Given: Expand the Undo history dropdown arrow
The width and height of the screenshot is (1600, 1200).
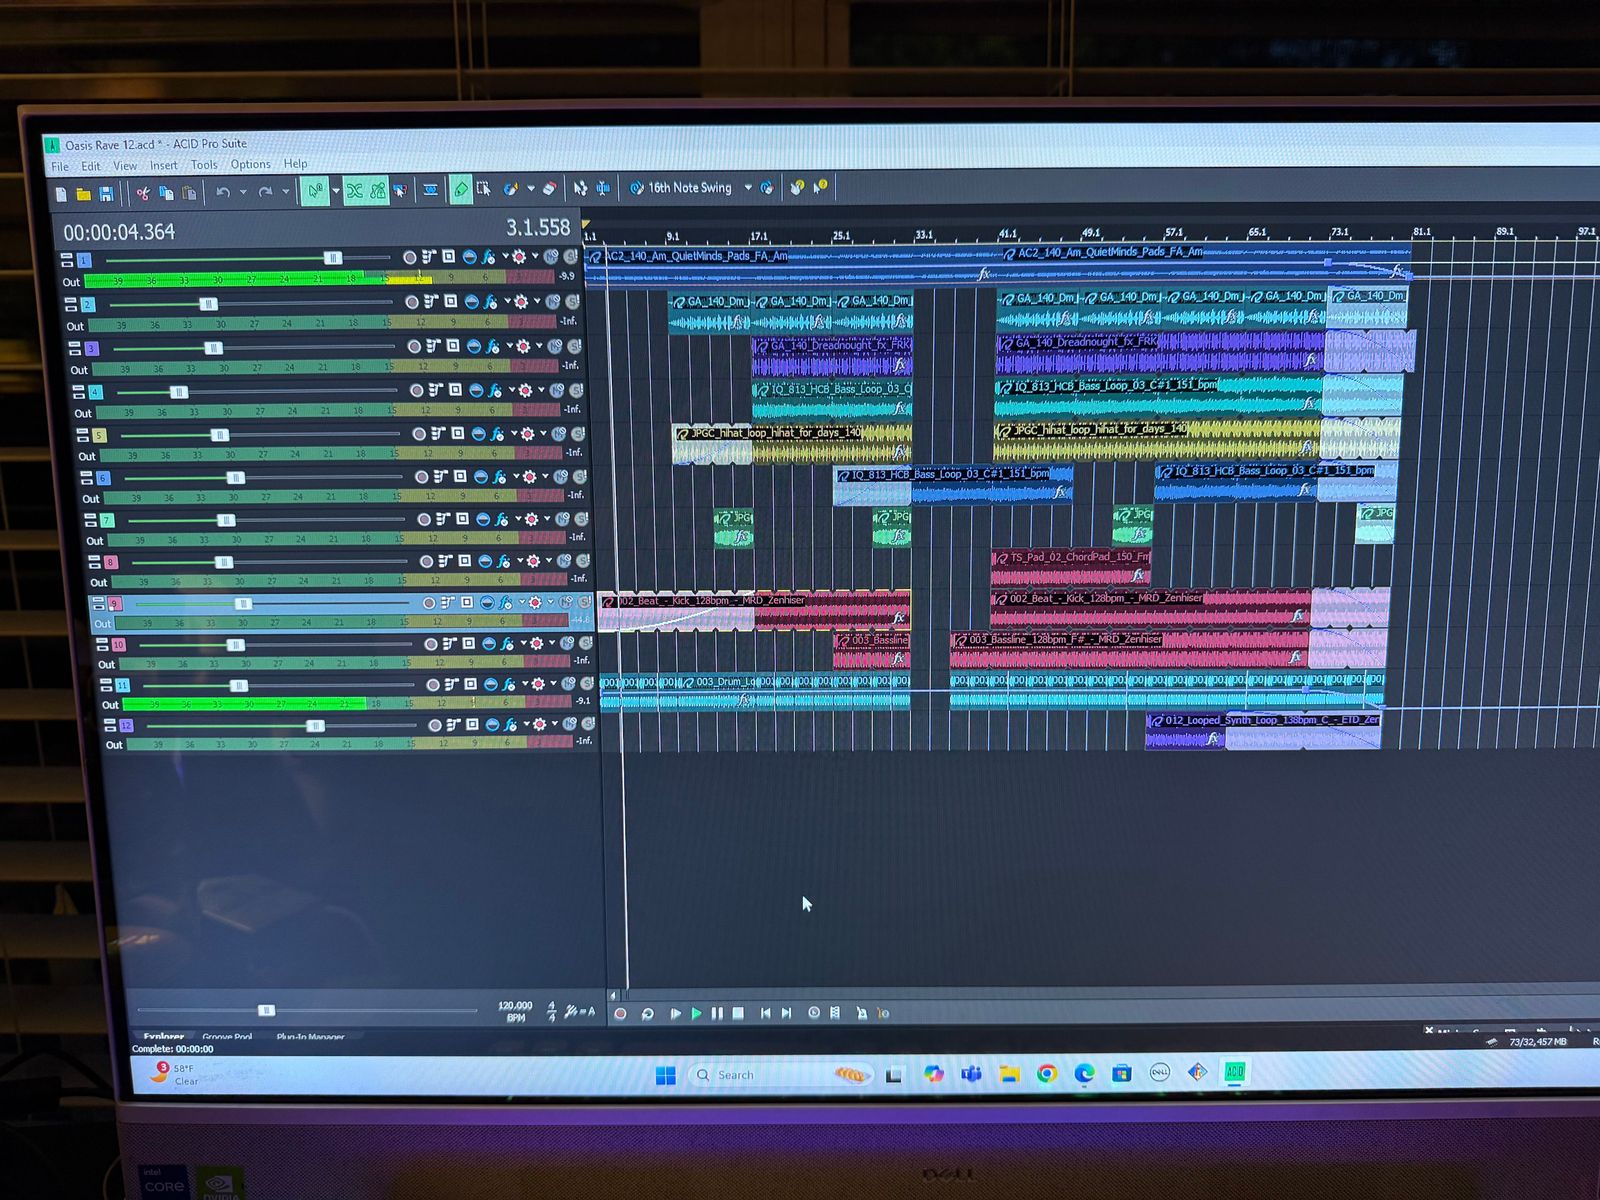Looking at the screenshot, I should (243, 193).
